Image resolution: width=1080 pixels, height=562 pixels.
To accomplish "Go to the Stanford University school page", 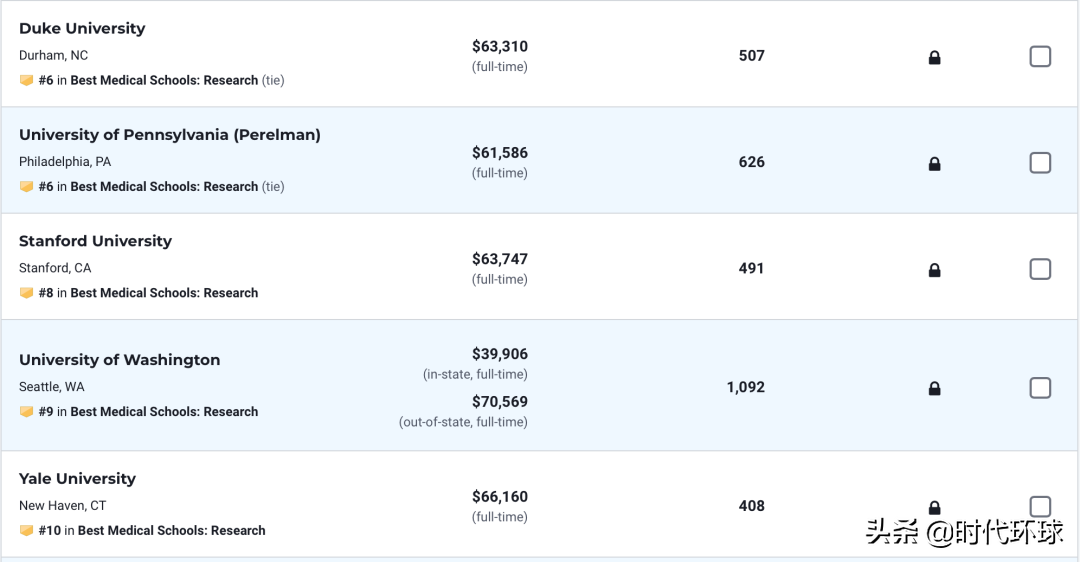I will (x=95, y=241).
